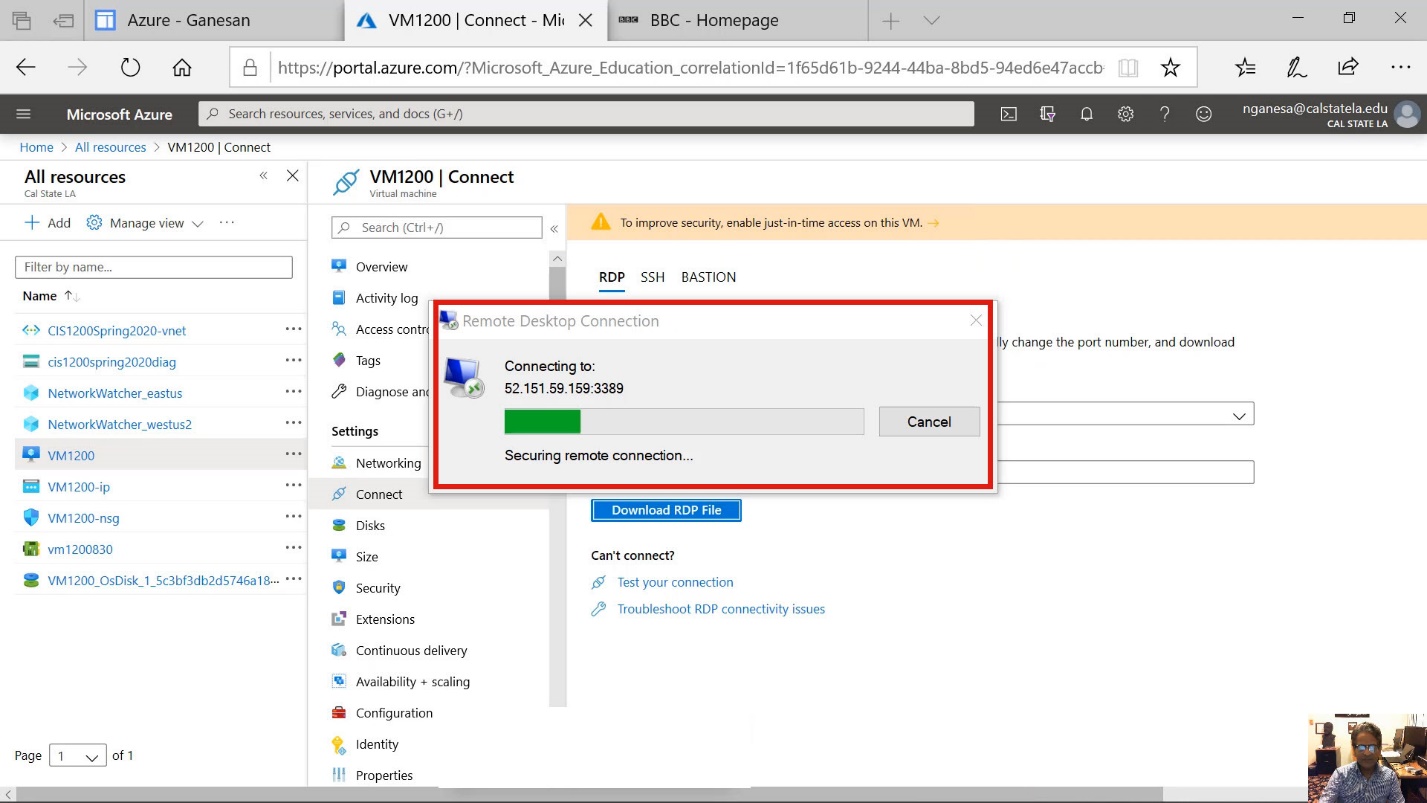Viewport: 1427px width, 803px height.
Task: Click the Filter by name field
Action: pos(154,267)
